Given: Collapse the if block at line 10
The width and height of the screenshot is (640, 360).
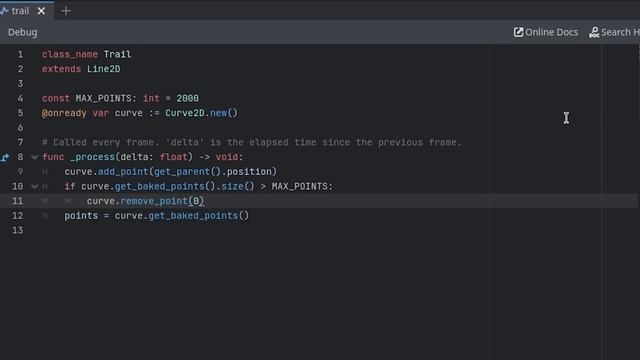Looking at the screenshot, I should pos(35,187).
